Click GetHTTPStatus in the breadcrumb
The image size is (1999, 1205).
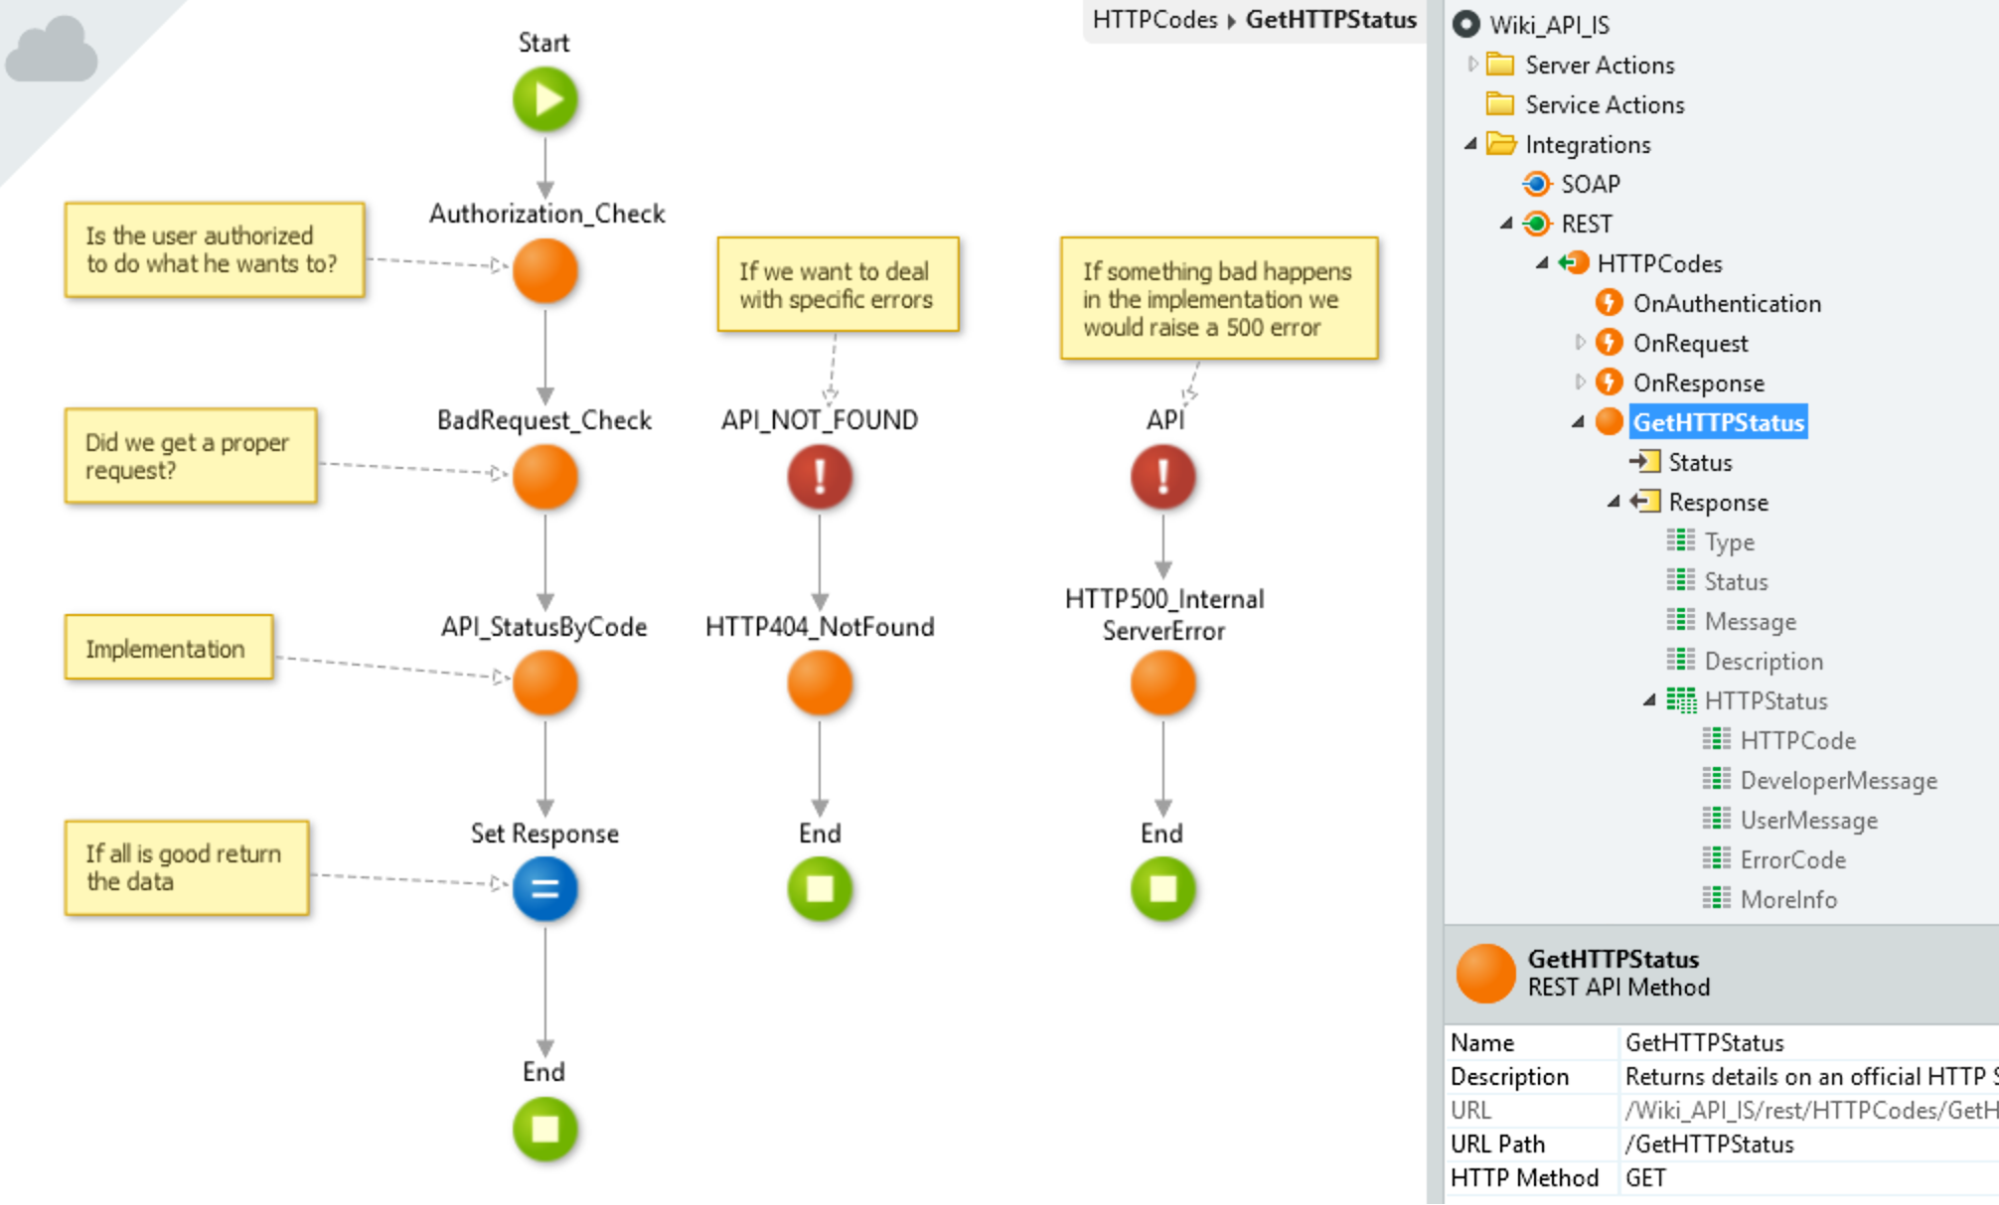pos(1331,20)
